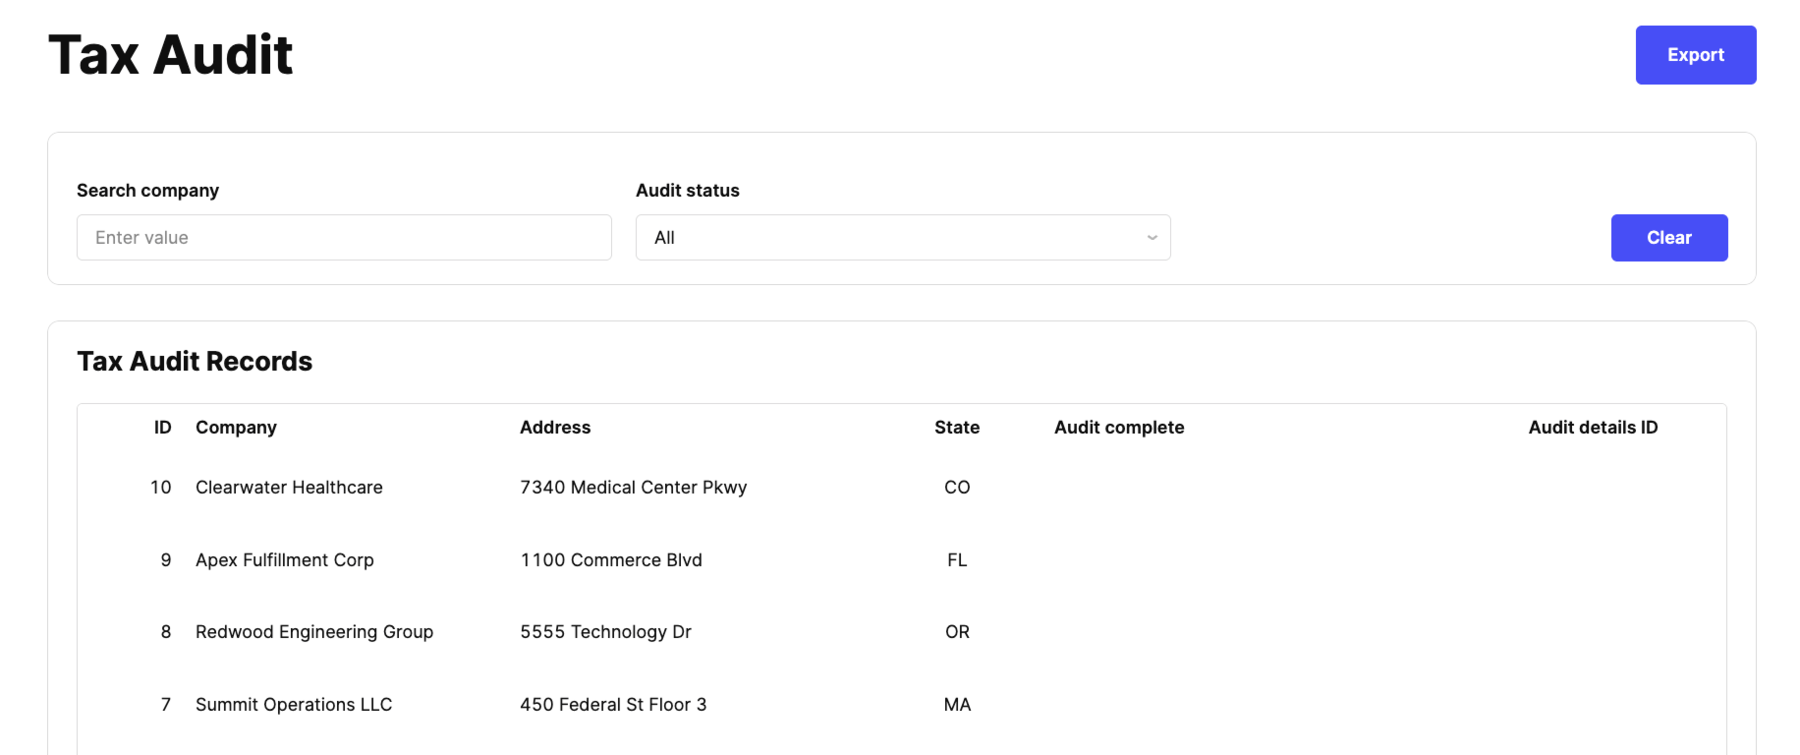1800x755 pixels.
Task: Sort records by the ID column header
Action: [x=162, y=427]
